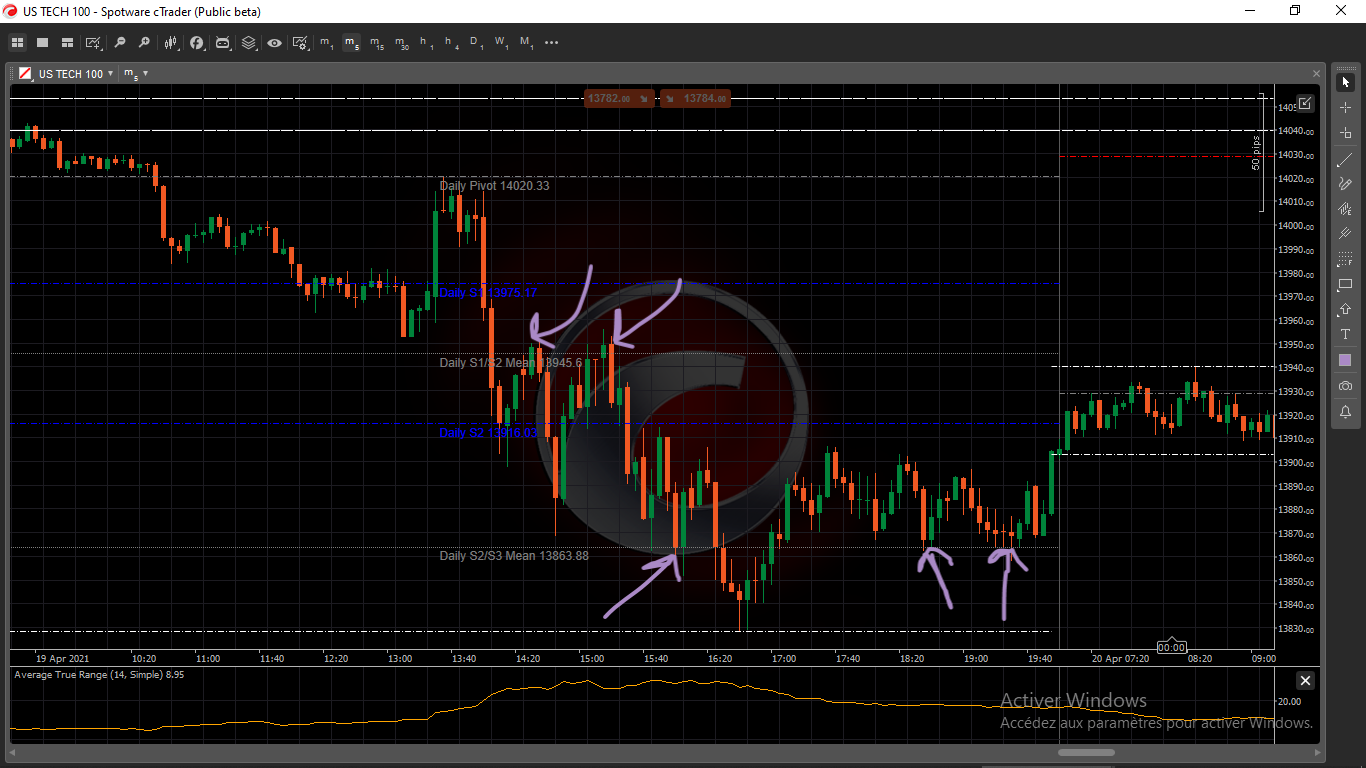The width and height of the screenshot is (1366, 768).
Task: Click the horizontal chart scrollbar thumb
Action: 1086,752
